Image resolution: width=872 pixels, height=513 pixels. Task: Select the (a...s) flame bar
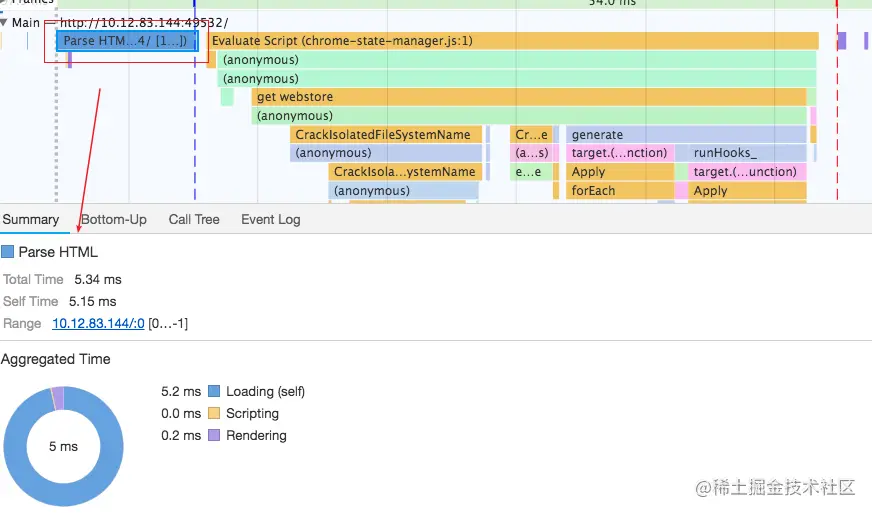(x=531, y=153)
